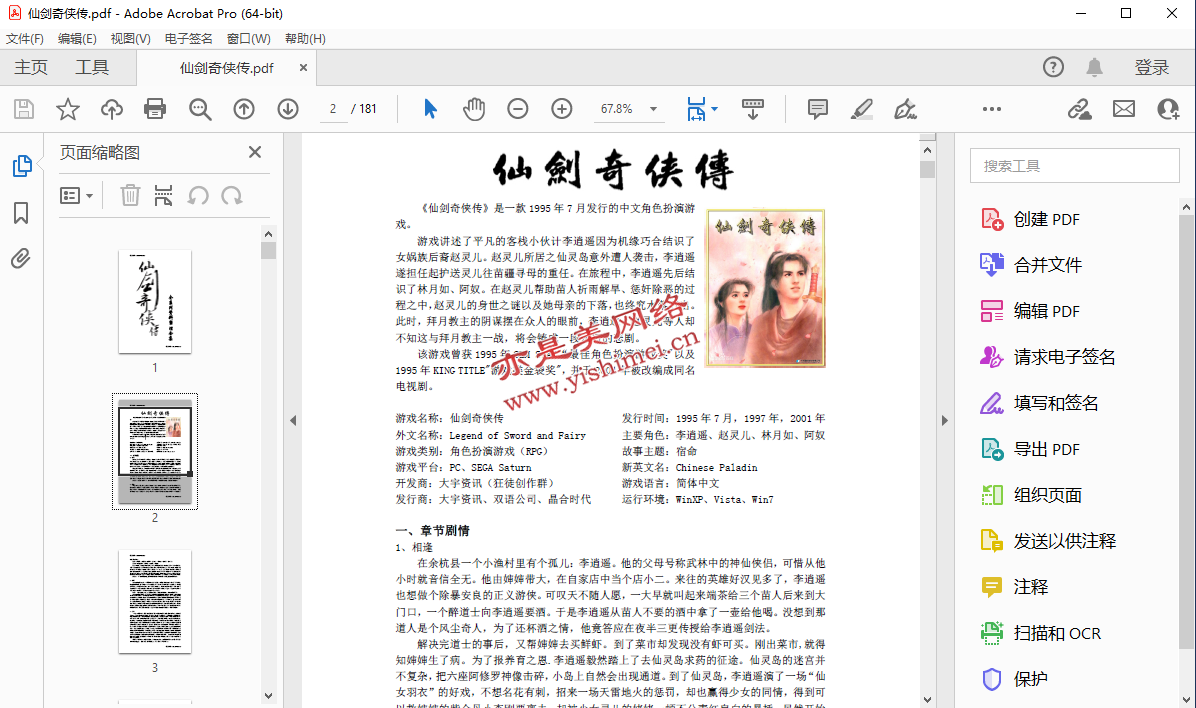Add a sticky note comment
Viewport: 1196px width, 708px height.
coord(818,109)
